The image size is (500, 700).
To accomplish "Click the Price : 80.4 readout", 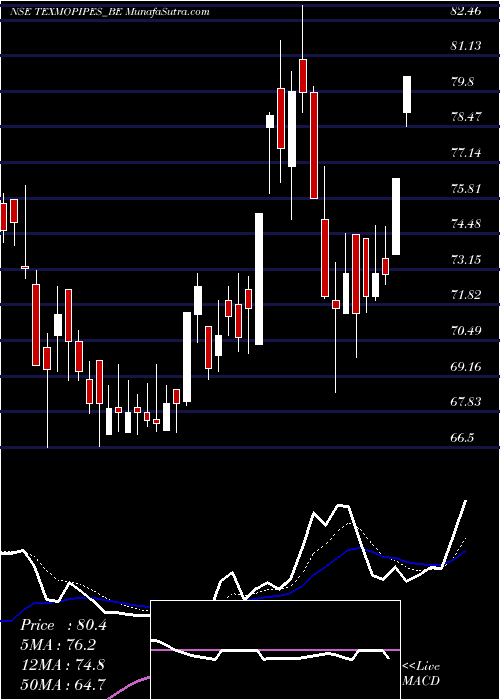I will pos(63,625).
